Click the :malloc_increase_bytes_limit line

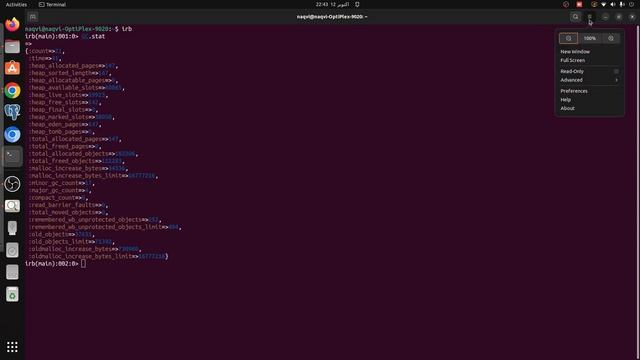click(x=93, y=176)
